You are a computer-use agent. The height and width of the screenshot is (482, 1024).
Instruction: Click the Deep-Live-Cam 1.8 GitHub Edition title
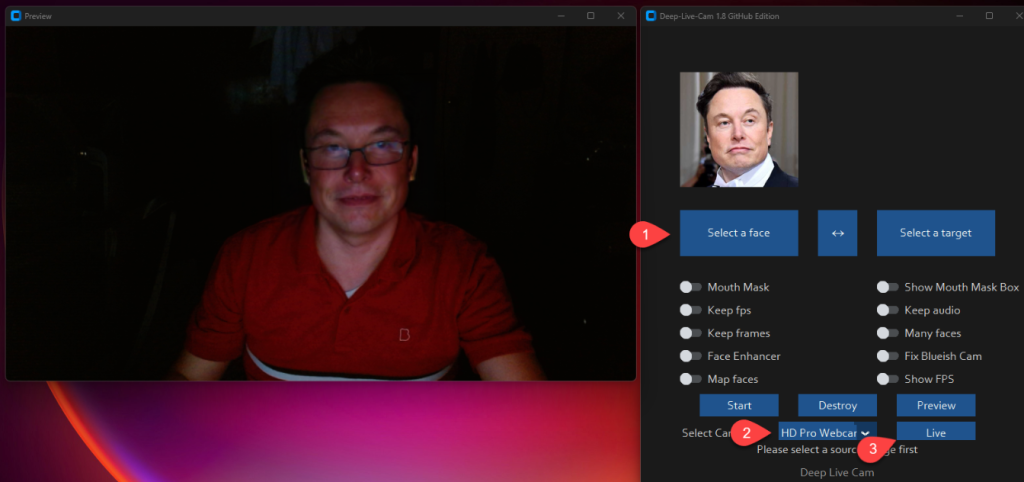point(719,16)
